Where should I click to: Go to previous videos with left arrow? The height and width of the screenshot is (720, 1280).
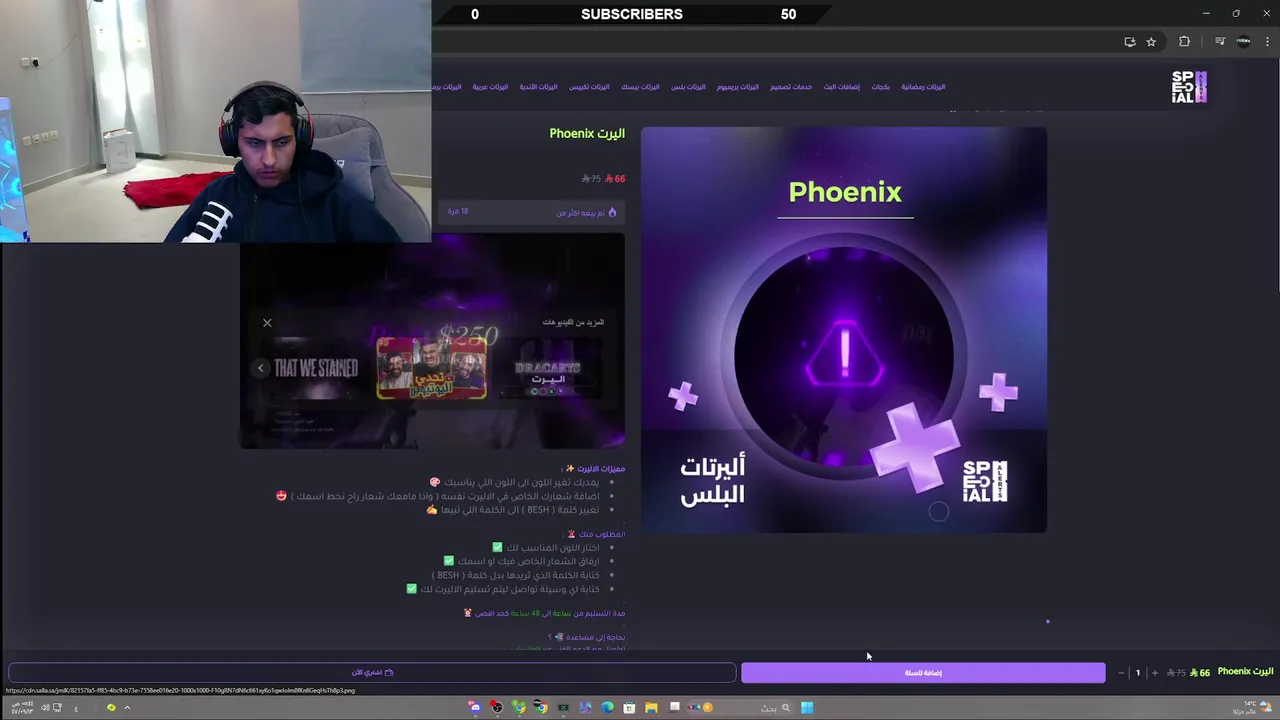pyautogui.click(x=261, y=368)
